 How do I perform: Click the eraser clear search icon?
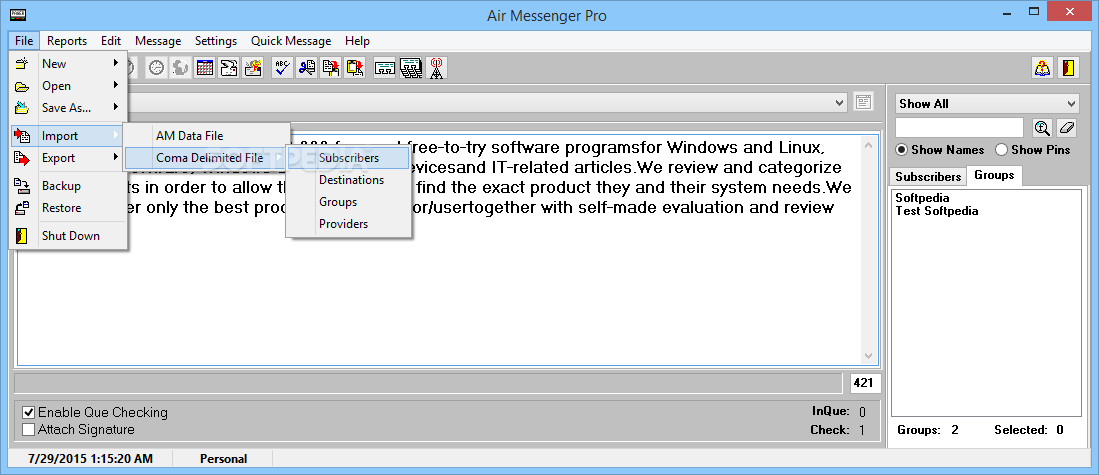point(1066,128)
